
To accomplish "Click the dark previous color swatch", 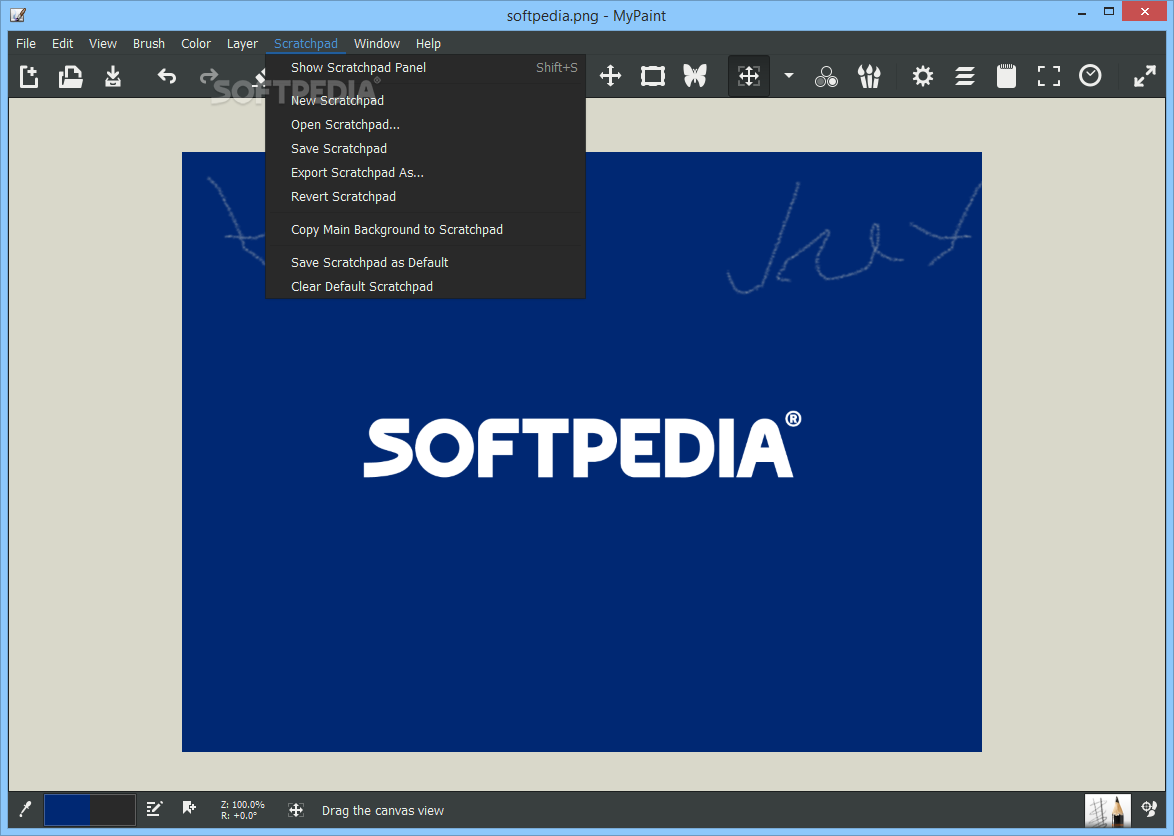I will click(x=112, y=810).
